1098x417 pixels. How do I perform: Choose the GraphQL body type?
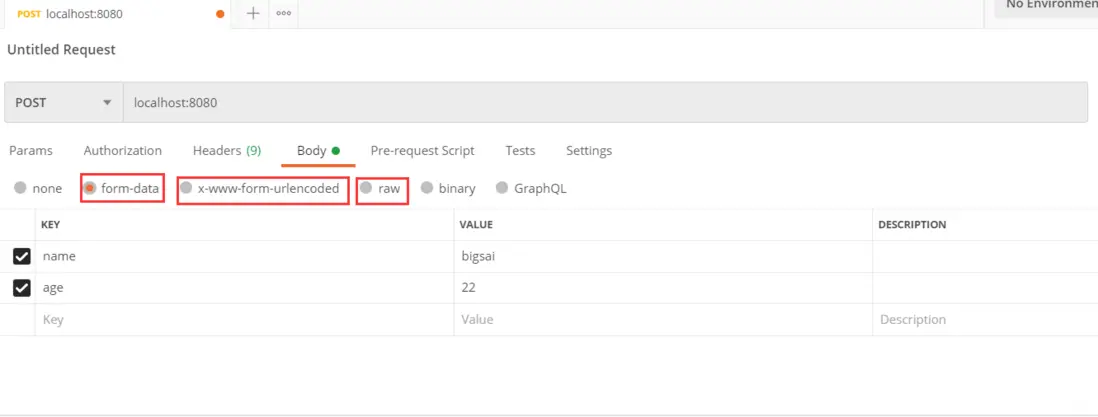coord(503,188)
